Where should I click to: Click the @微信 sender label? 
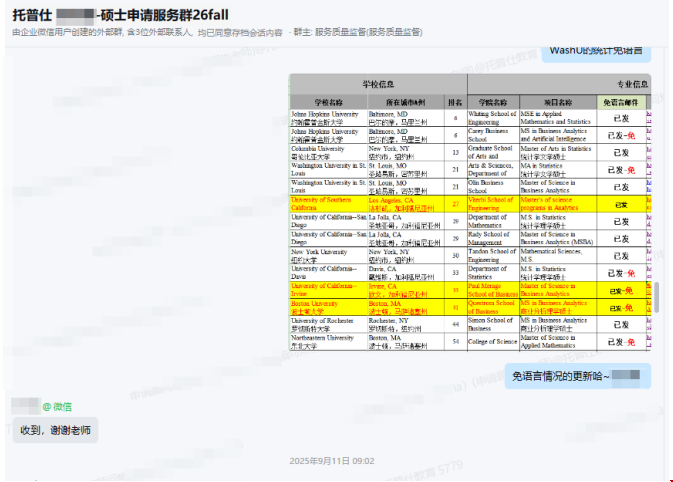click(56, 406)
